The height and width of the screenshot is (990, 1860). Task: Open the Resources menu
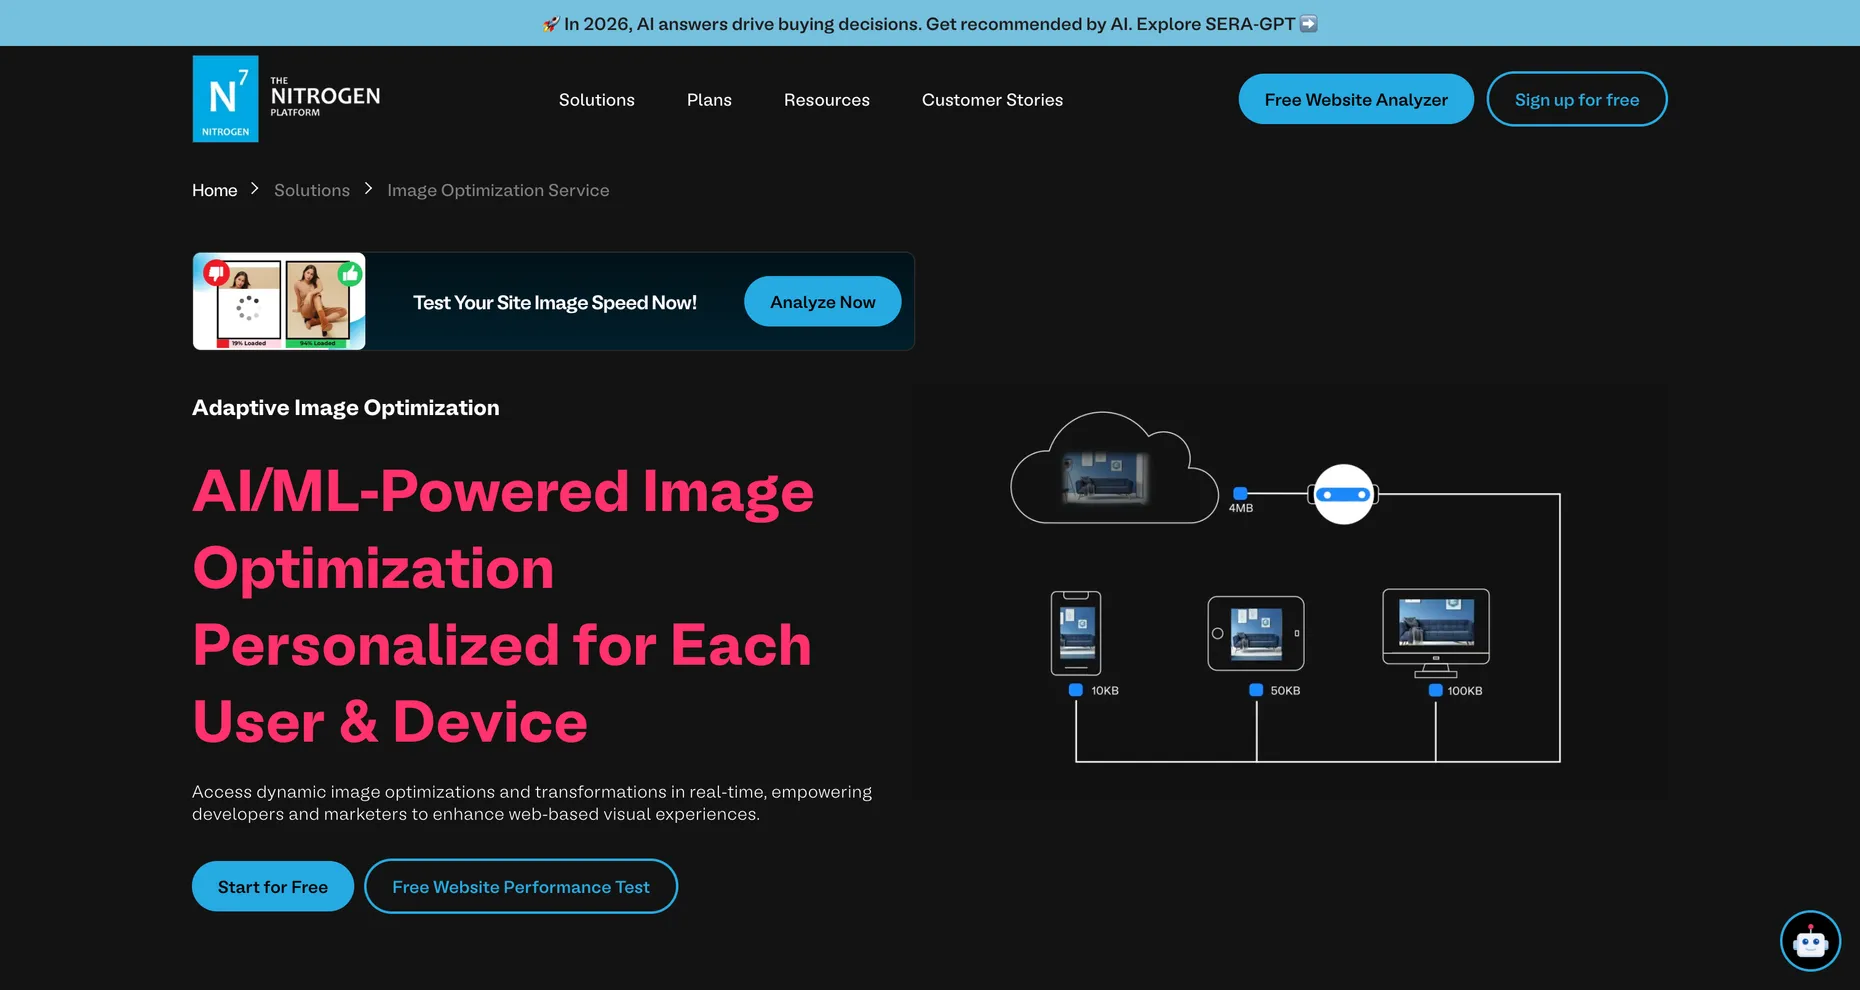(827, 100)
